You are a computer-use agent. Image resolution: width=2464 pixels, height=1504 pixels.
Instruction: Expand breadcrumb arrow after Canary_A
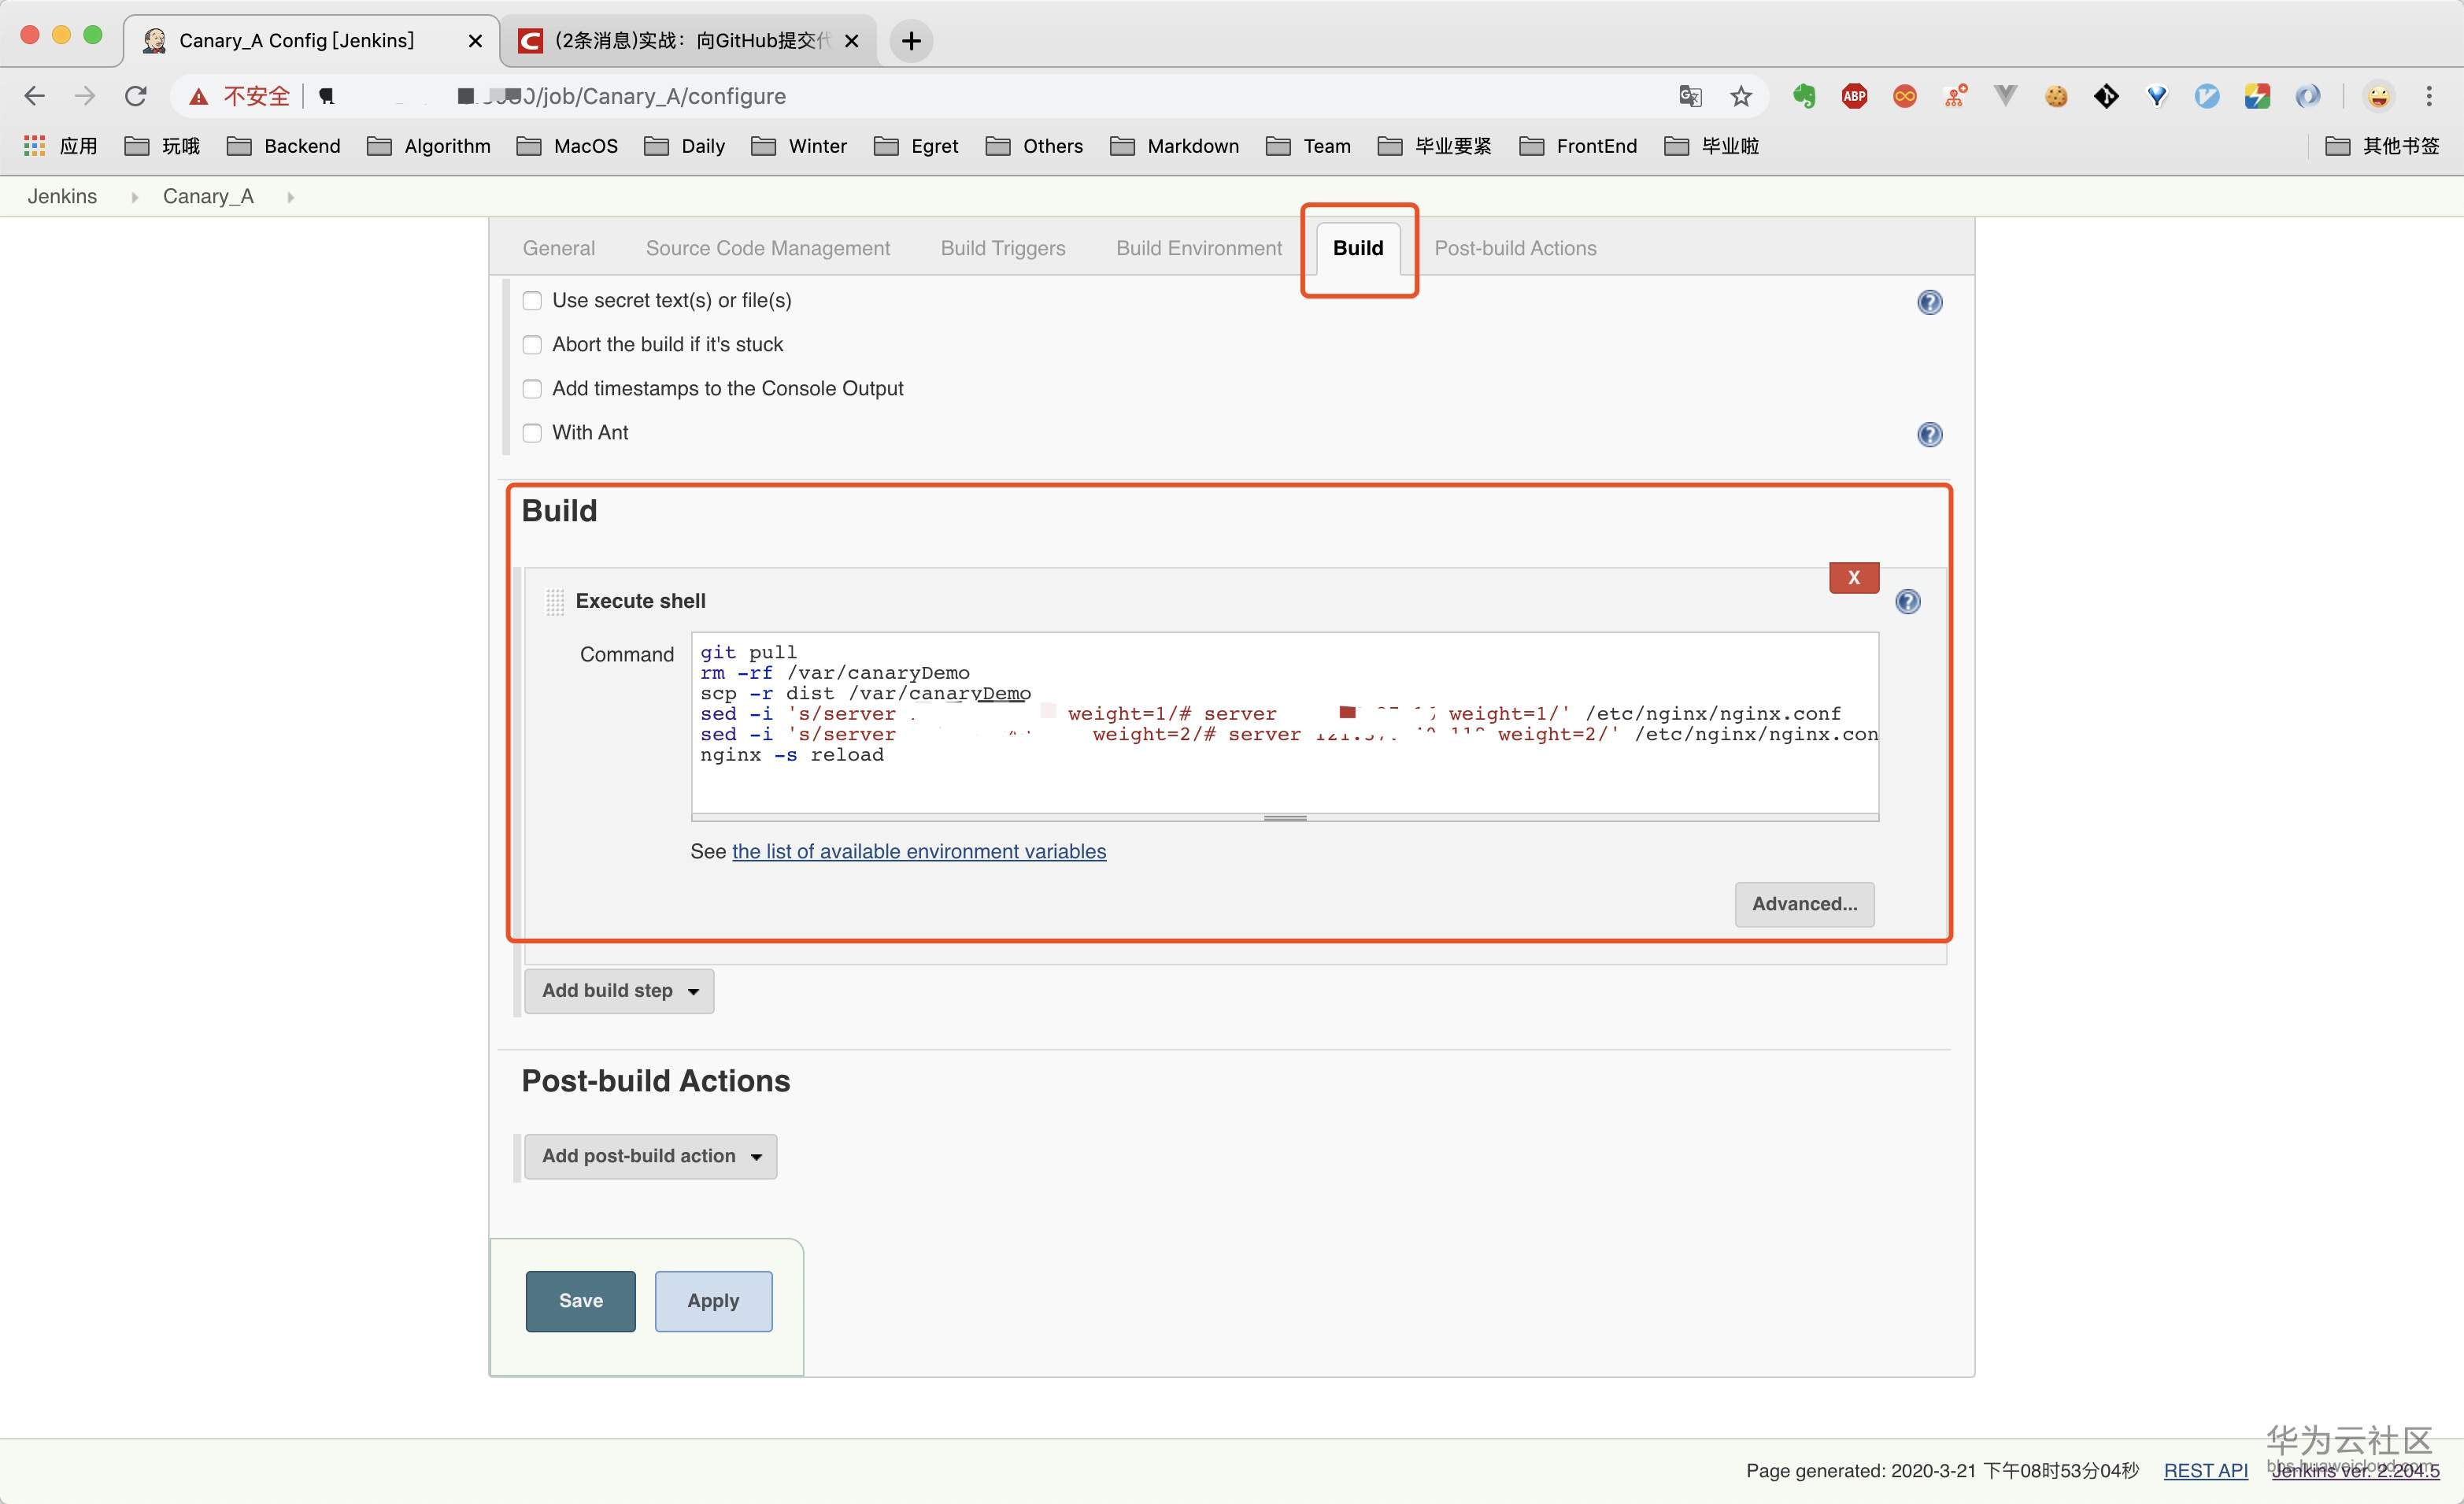tap(290, 197)
